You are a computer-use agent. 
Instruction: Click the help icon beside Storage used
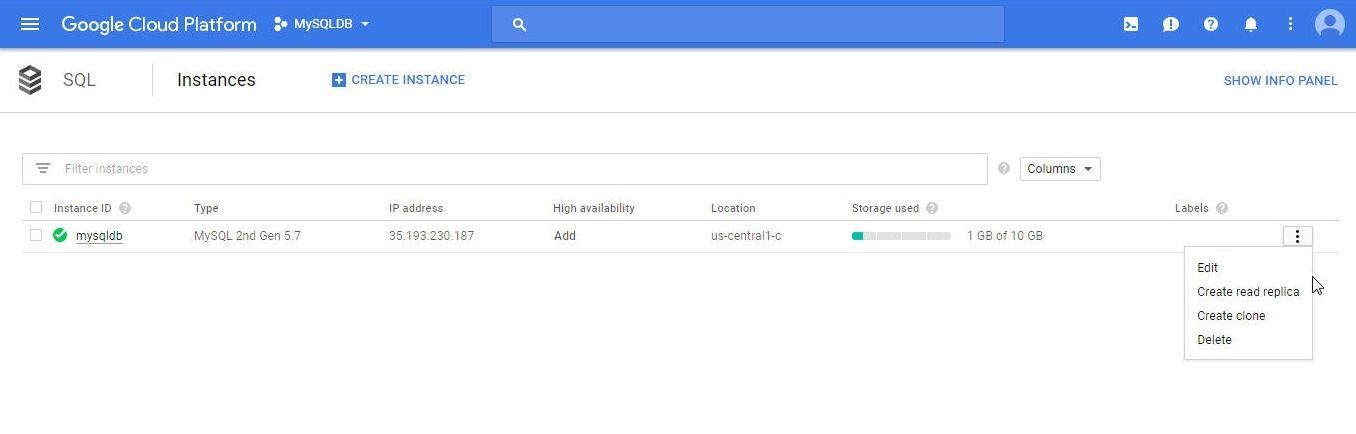[932, 208]
